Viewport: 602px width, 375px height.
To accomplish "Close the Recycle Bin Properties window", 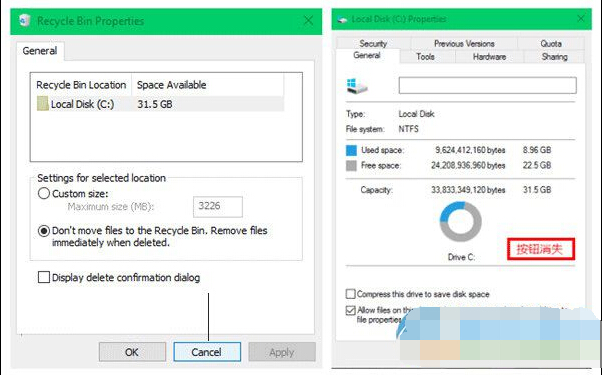I will point(308,20).
